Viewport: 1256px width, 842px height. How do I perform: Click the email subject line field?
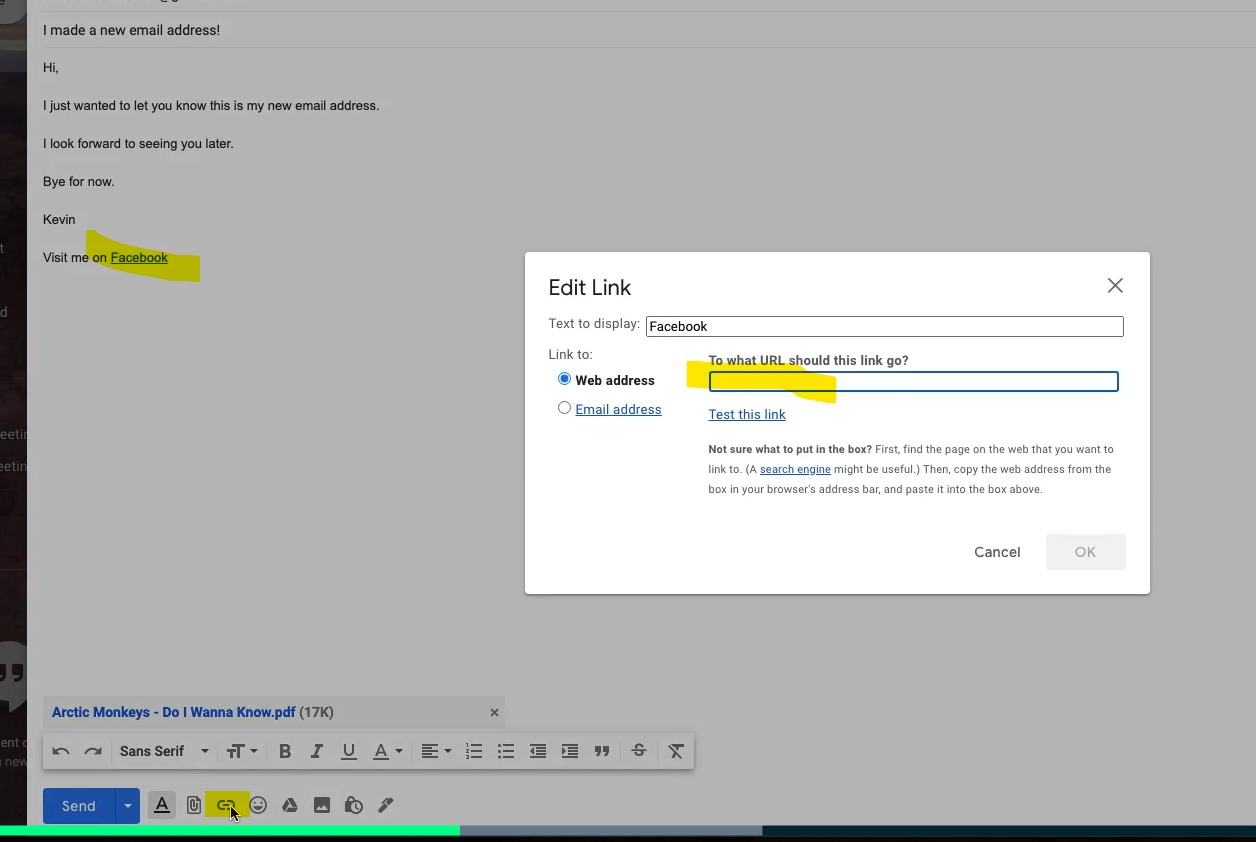[x=640, y=30]
